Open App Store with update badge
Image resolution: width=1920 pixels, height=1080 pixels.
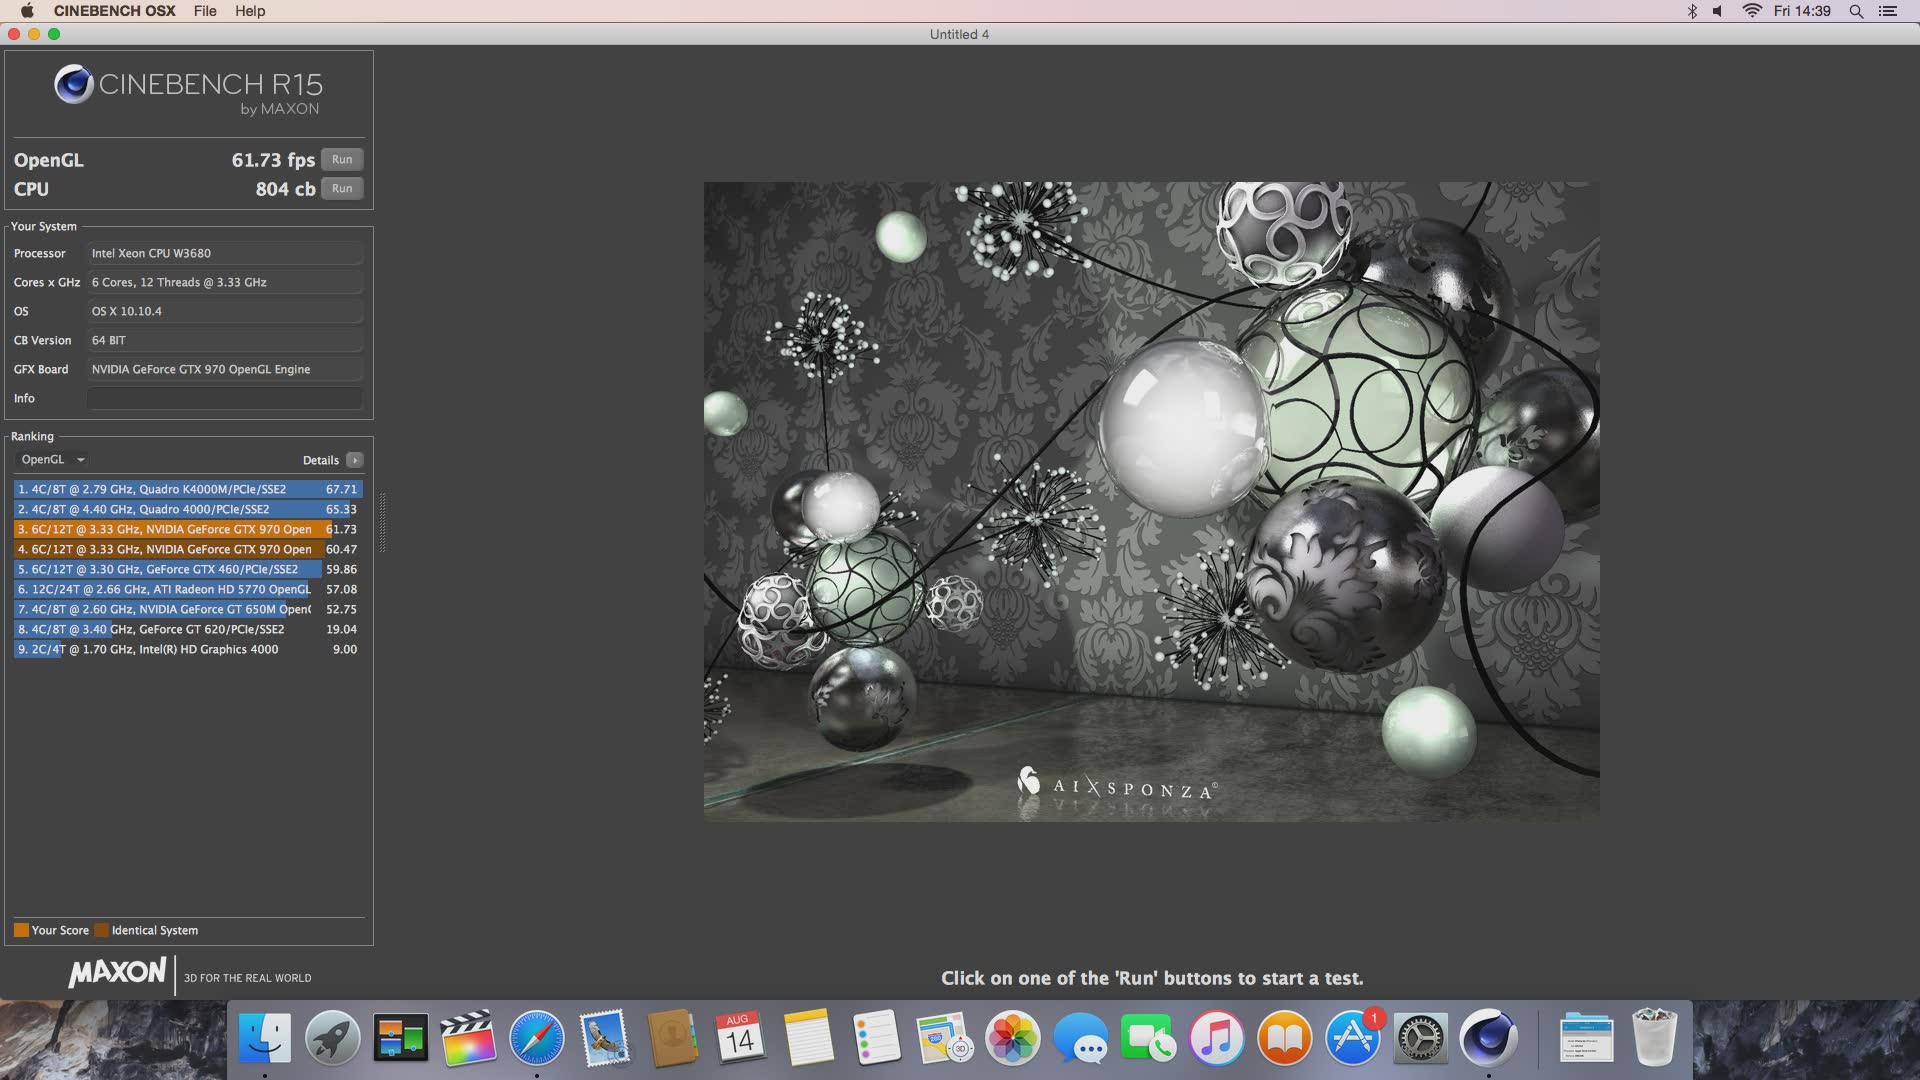[x=1353, y=1038]
